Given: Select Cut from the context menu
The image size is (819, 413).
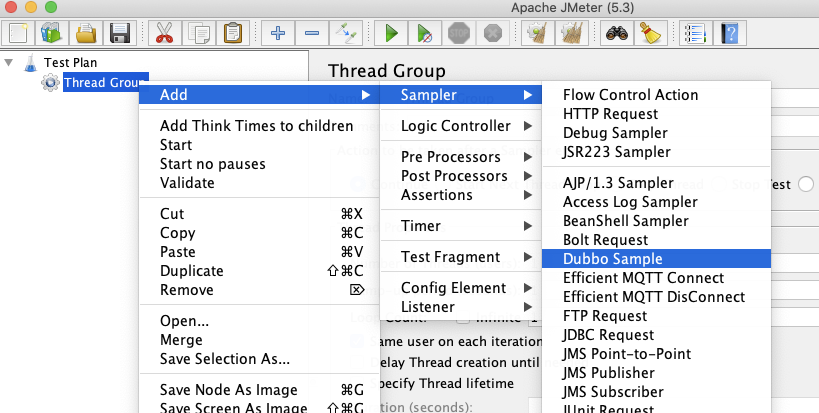Looking at the screenshot, I should 259,214.
